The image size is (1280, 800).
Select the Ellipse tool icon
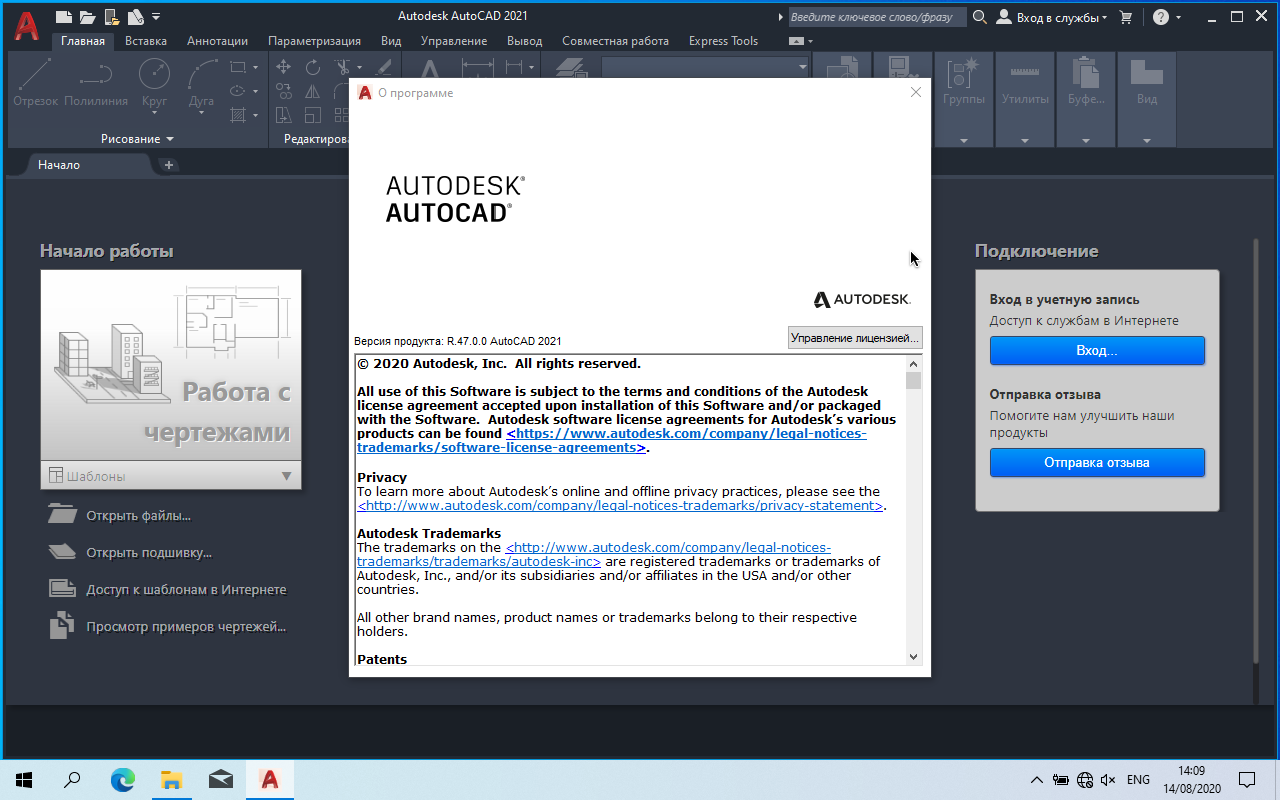[238, 91]
